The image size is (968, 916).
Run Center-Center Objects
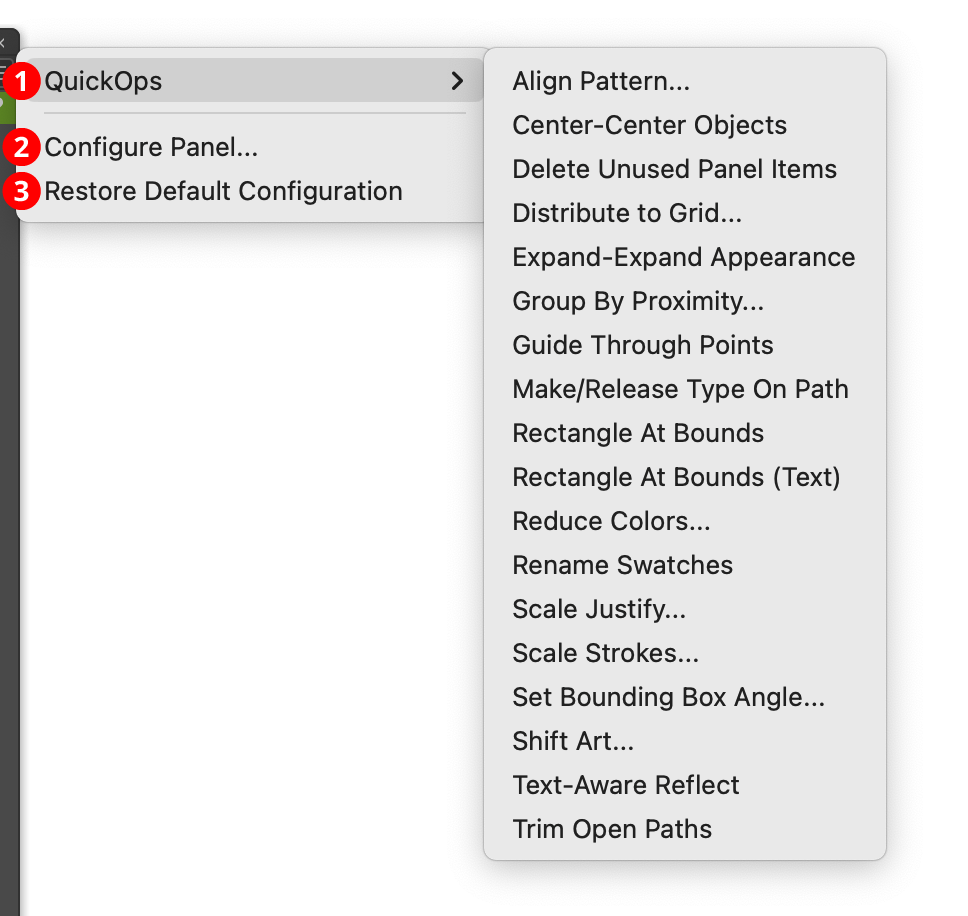[x=650, y=125]
